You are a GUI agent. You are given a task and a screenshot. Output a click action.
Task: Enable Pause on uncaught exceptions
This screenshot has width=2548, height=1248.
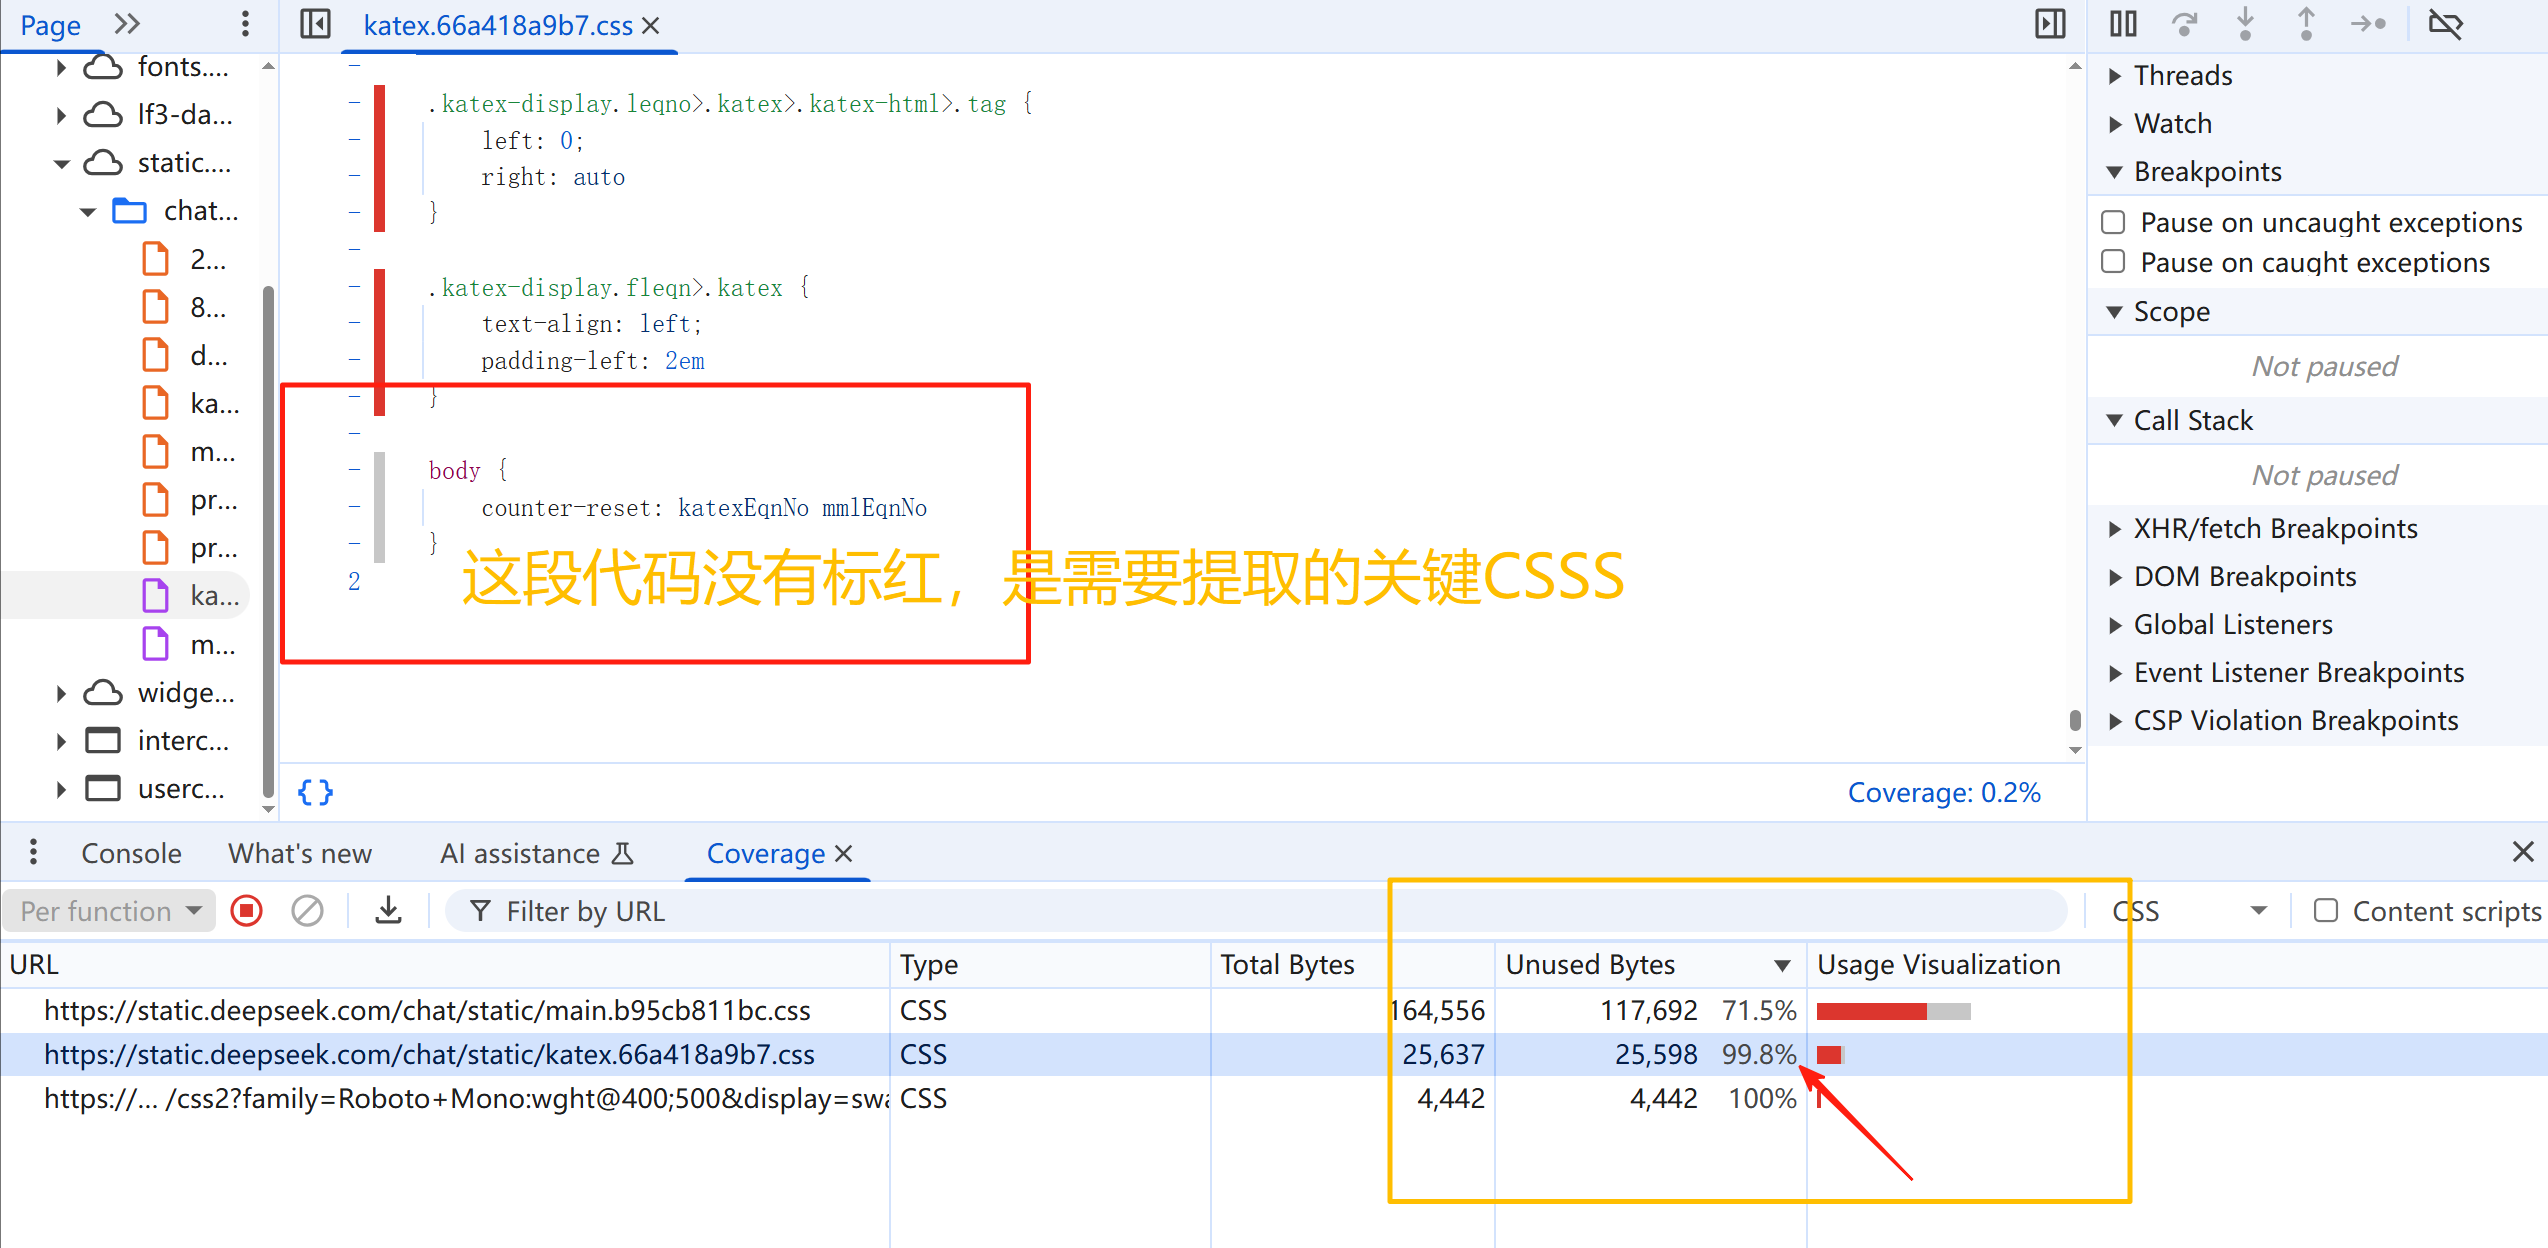(2113, 222)
